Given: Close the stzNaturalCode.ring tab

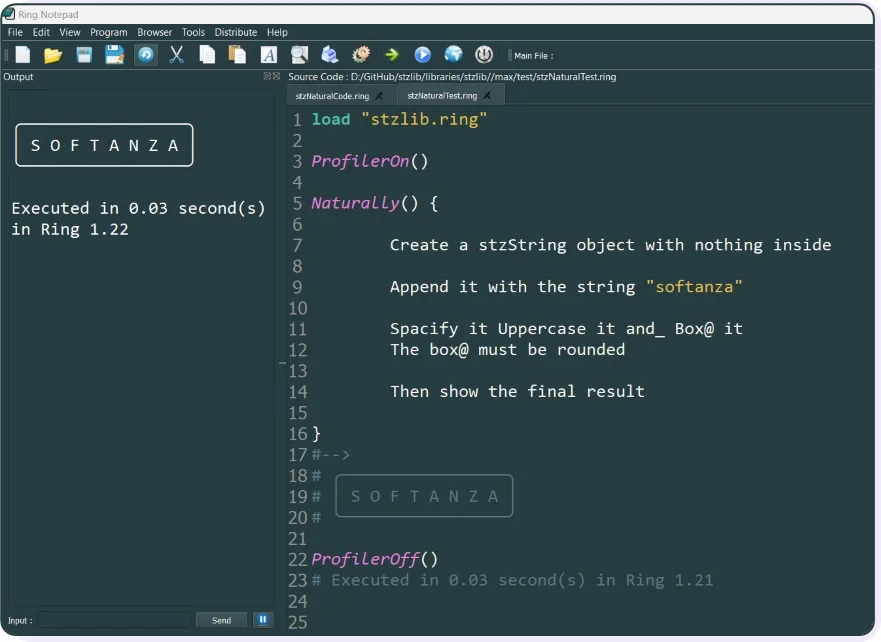Looking at the screenshot, I should [379, 96].
